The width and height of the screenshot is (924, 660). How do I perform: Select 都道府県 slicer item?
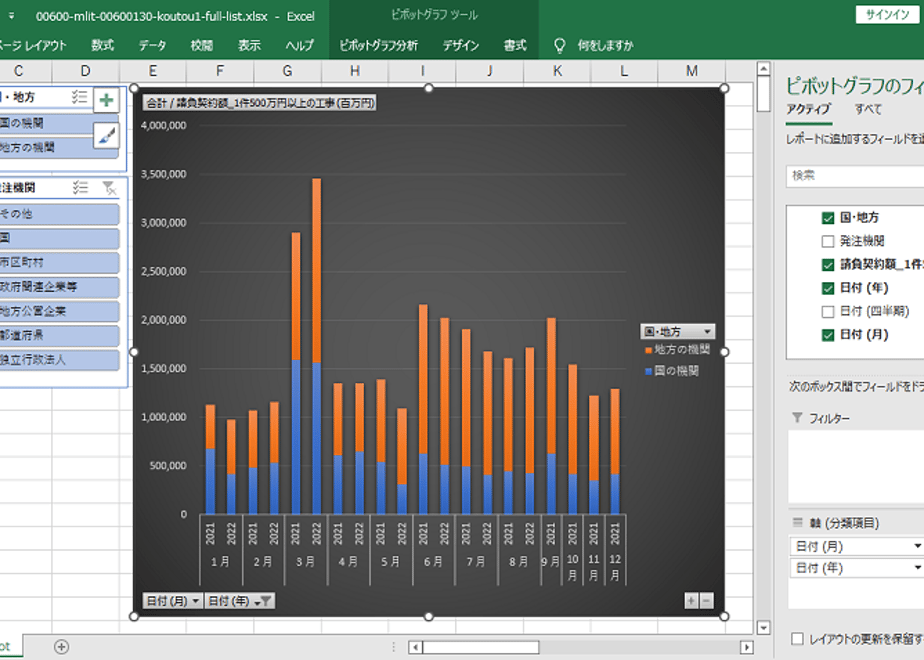pyautogui.click(x=59, y=335)
